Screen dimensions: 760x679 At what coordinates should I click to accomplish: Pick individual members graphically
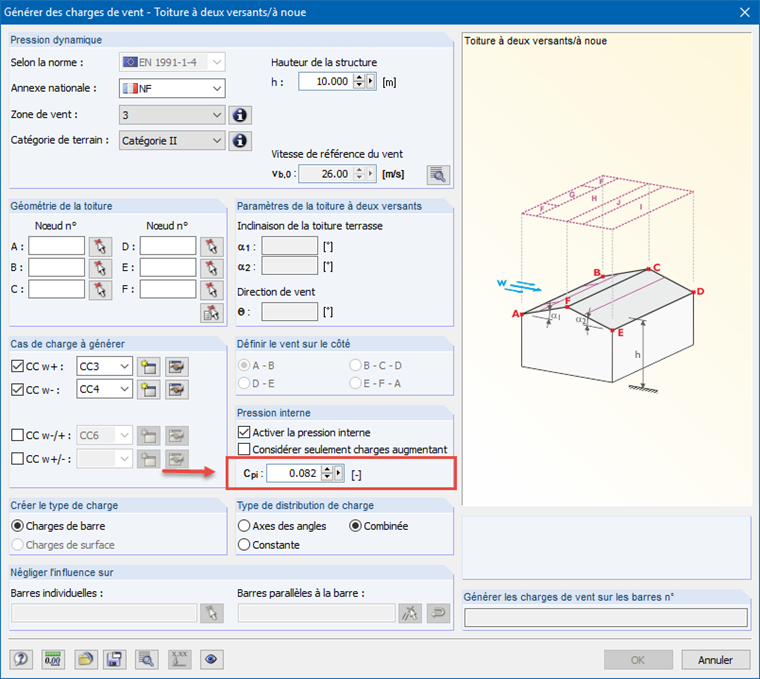click(x=212, y=614)
